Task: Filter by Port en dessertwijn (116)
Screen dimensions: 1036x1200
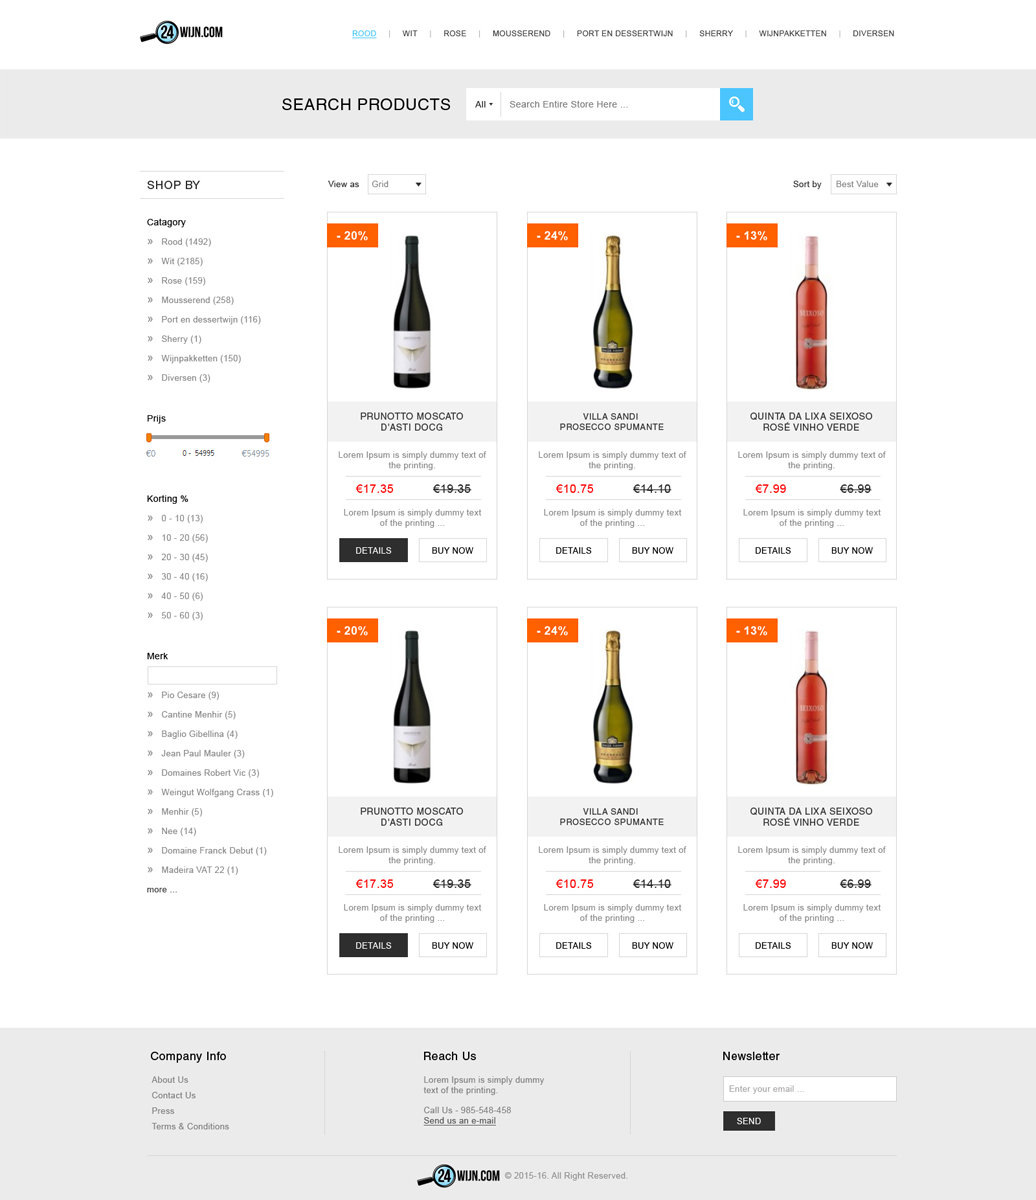Action: pos(211,320)
